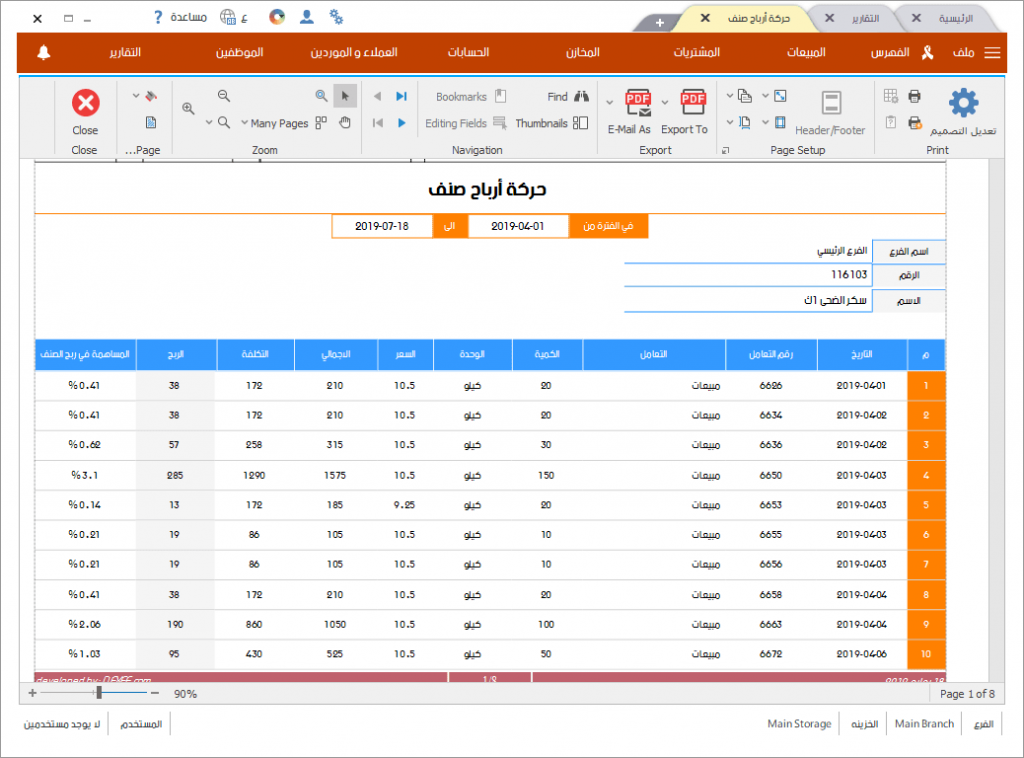Image resolution: width=1024 pixels, height=758 pixels.
Task: Open the المبيعات menu
Action: [806, 52]
